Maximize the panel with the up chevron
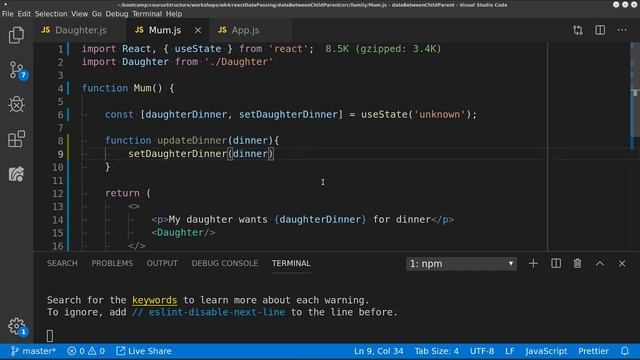The image size is (640, 360). (x=600, y=264)
